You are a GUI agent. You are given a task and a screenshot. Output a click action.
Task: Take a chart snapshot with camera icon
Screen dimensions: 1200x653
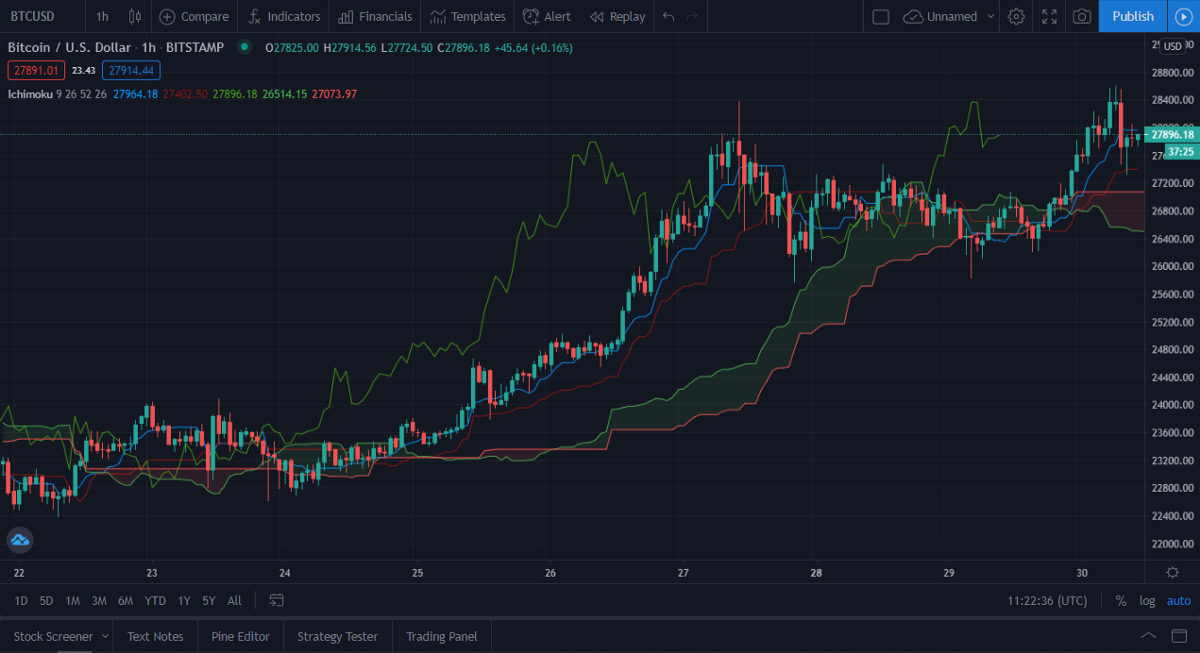pyautogui.click(x=1082, y=16)
